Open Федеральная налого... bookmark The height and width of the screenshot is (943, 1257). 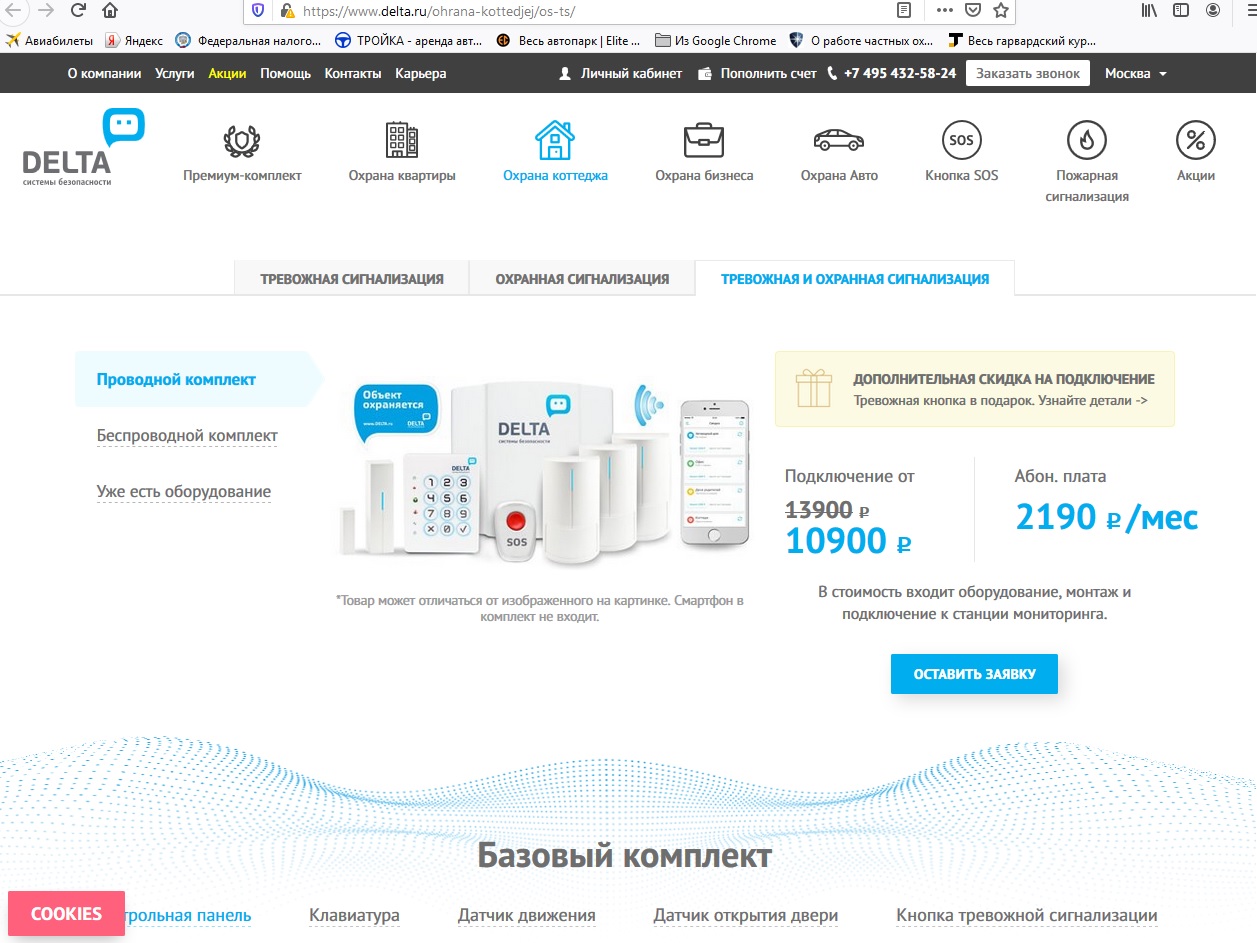[249, 41]
